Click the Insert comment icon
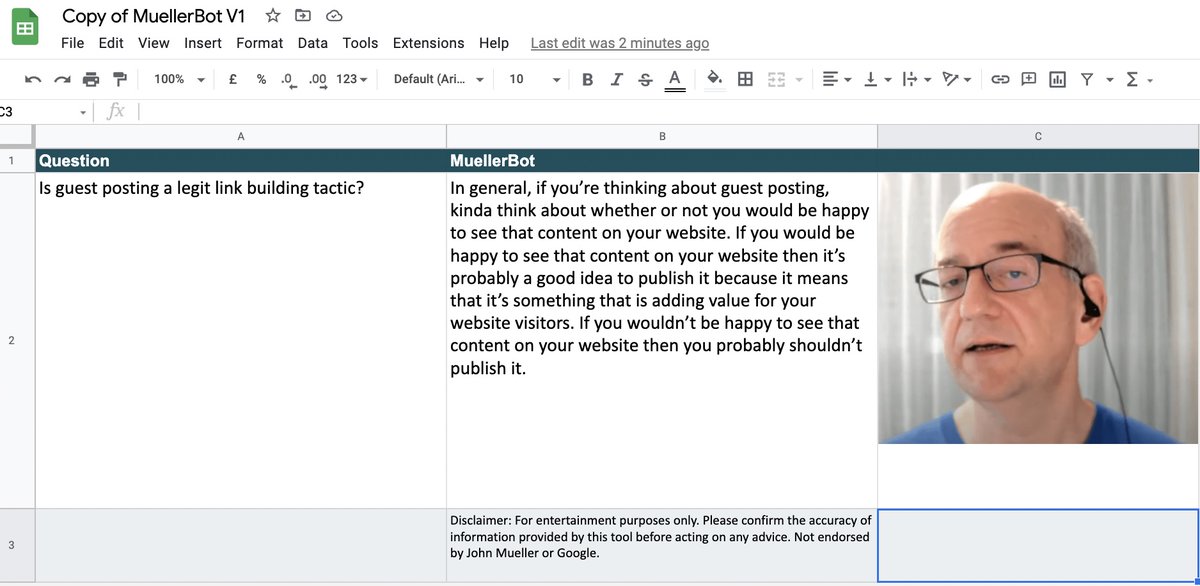1200x586 pixels. click(x=1028, y=79)
